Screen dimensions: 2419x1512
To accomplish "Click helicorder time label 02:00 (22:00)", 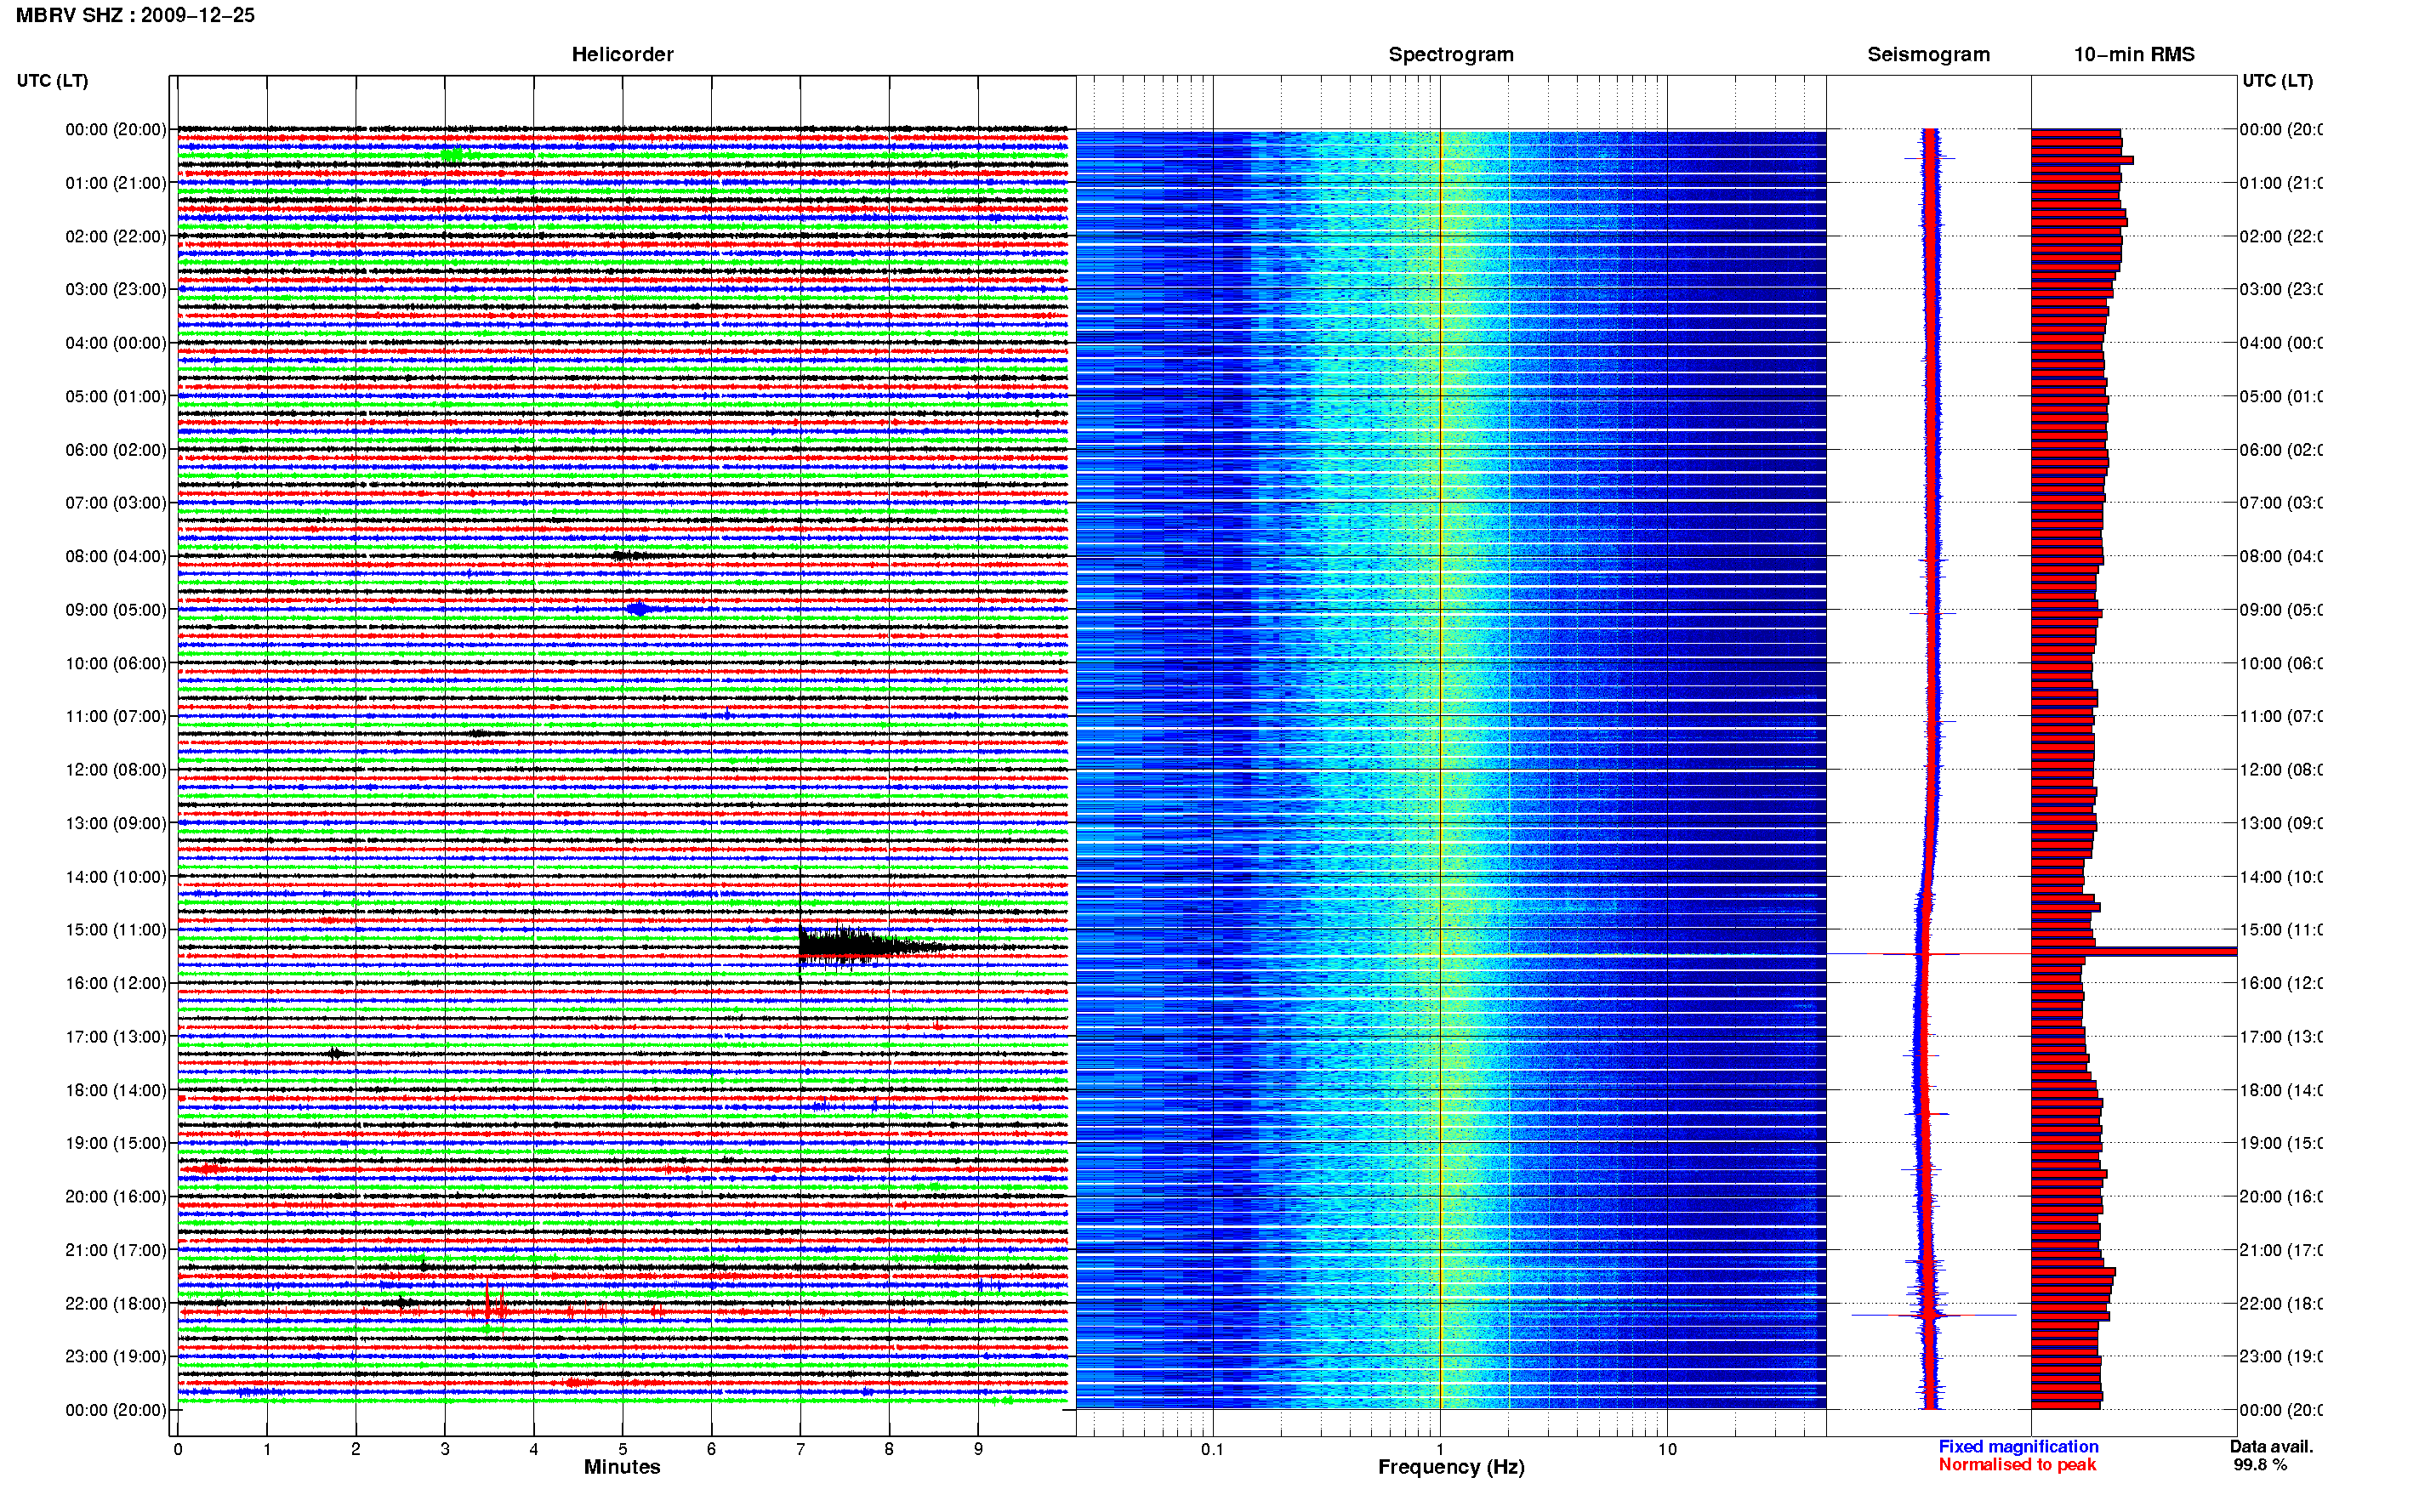I will pyautogui.click(x=116, y=236).
